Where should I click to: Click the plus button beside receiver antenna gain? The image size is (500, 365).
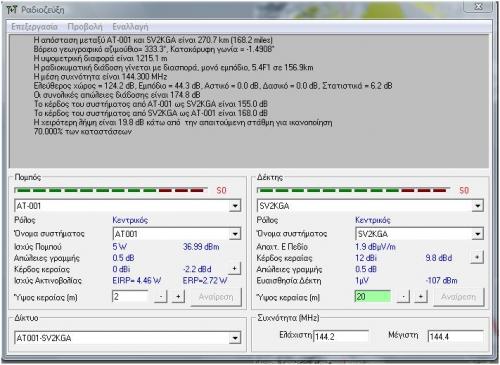(477, 257)
